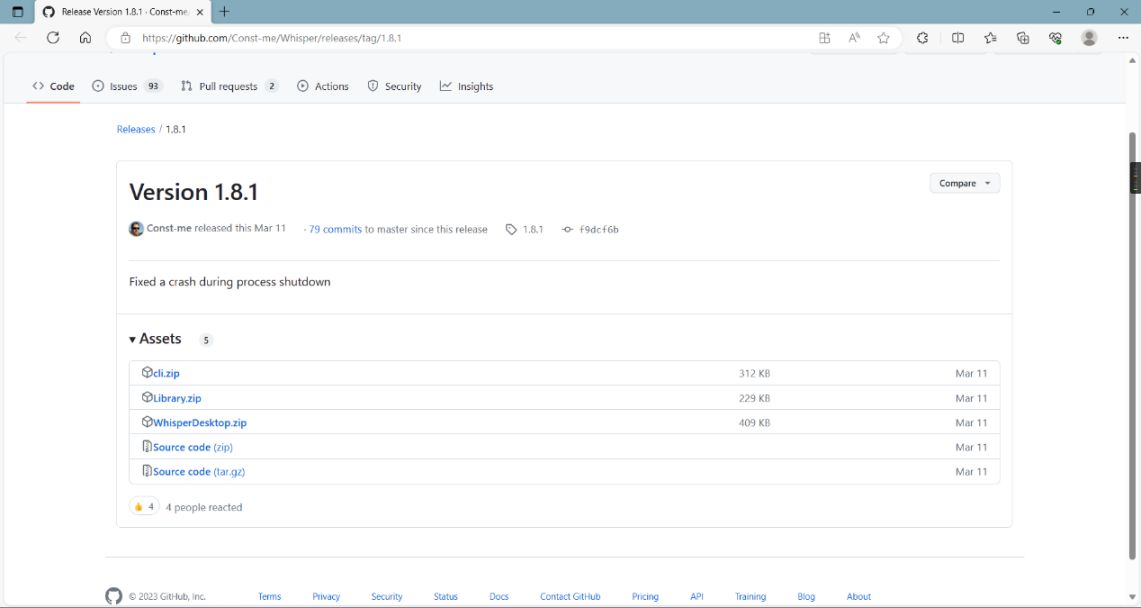Open the Compare dropdown
The image size is (1141, 608).
coord(964,183)
